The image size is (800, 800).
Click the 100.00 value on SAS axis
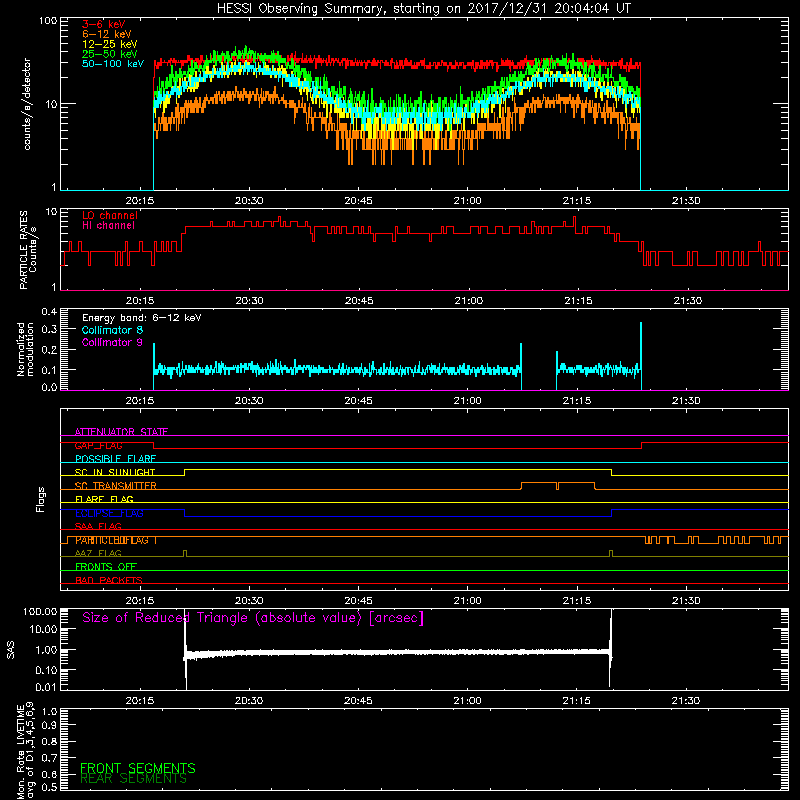(40, 612)
